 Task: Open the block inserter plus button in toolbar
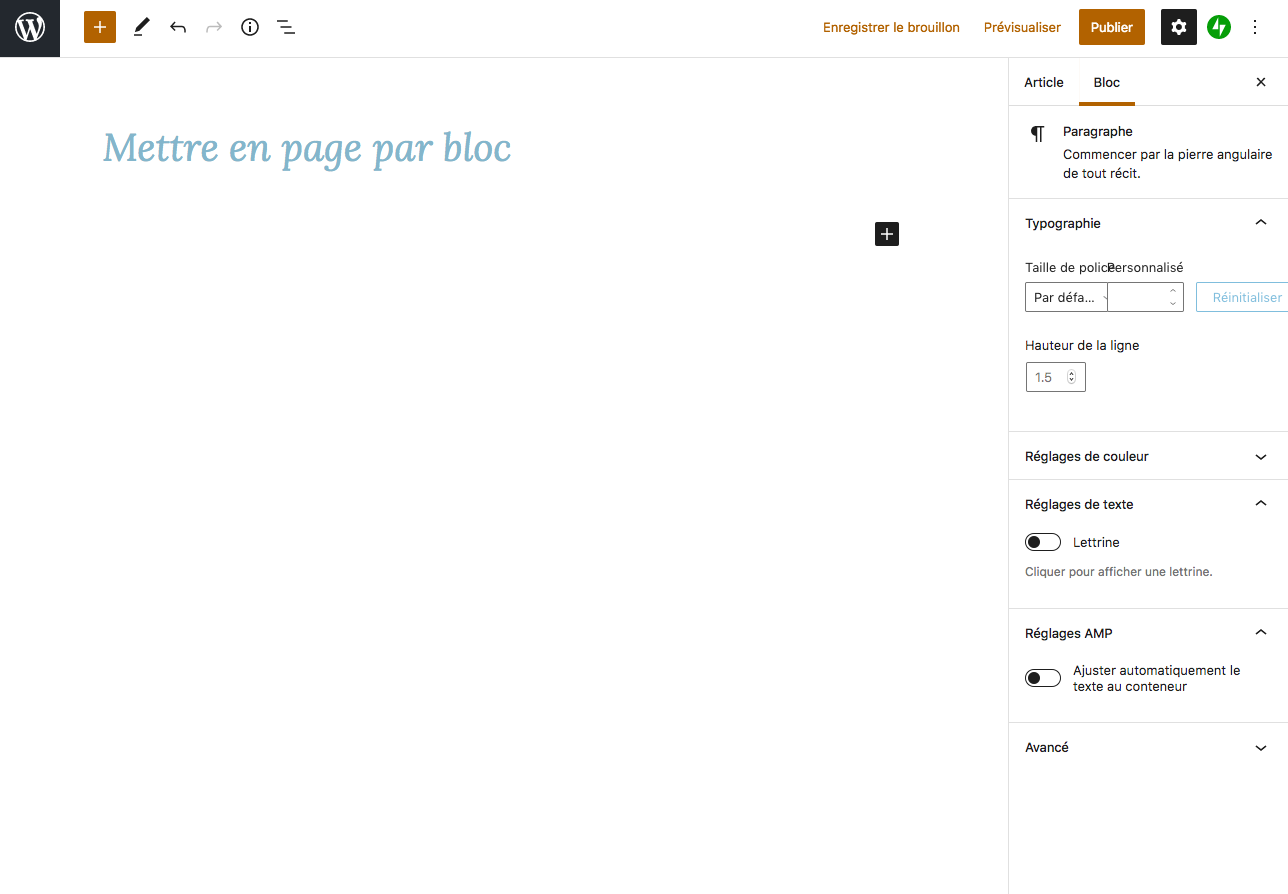point(100,27)
